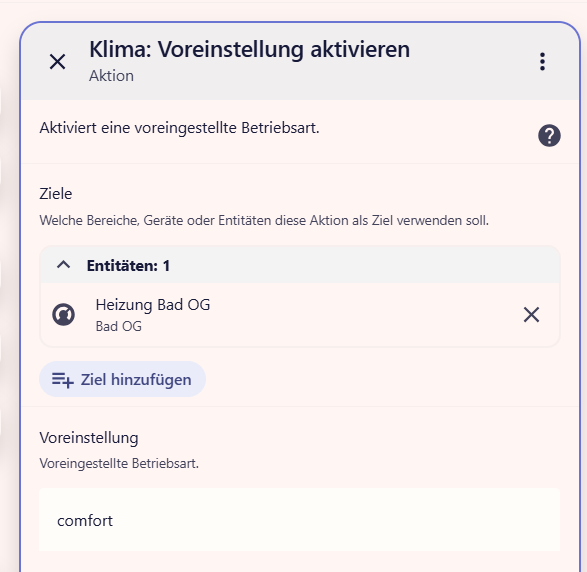
Task: Open the three-dot overflow menu
Action: tap(542, 61)
